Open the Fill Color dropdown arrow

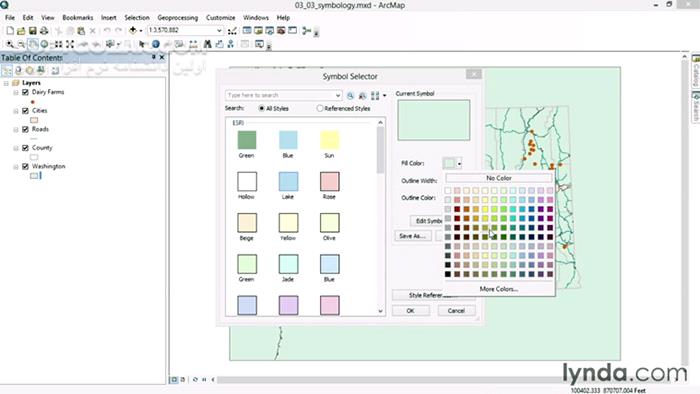click(x=459, y=163)
